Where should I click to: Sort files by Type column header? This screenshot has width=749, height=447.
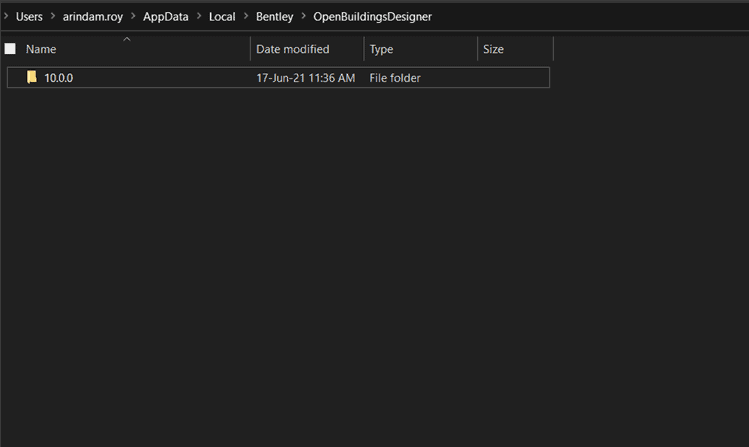click(x=382, y=49)
